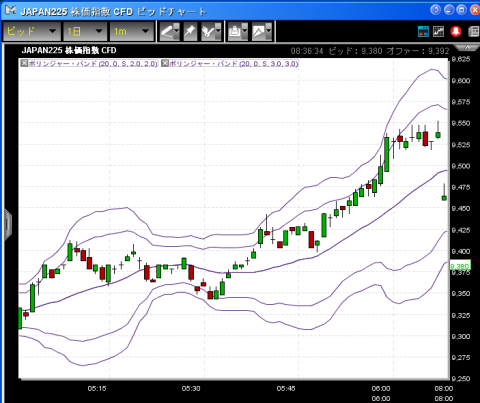Viewport: 480px width, 403px height.
Task: Click the 05:45 time axis label
Action: coord(286,388)
